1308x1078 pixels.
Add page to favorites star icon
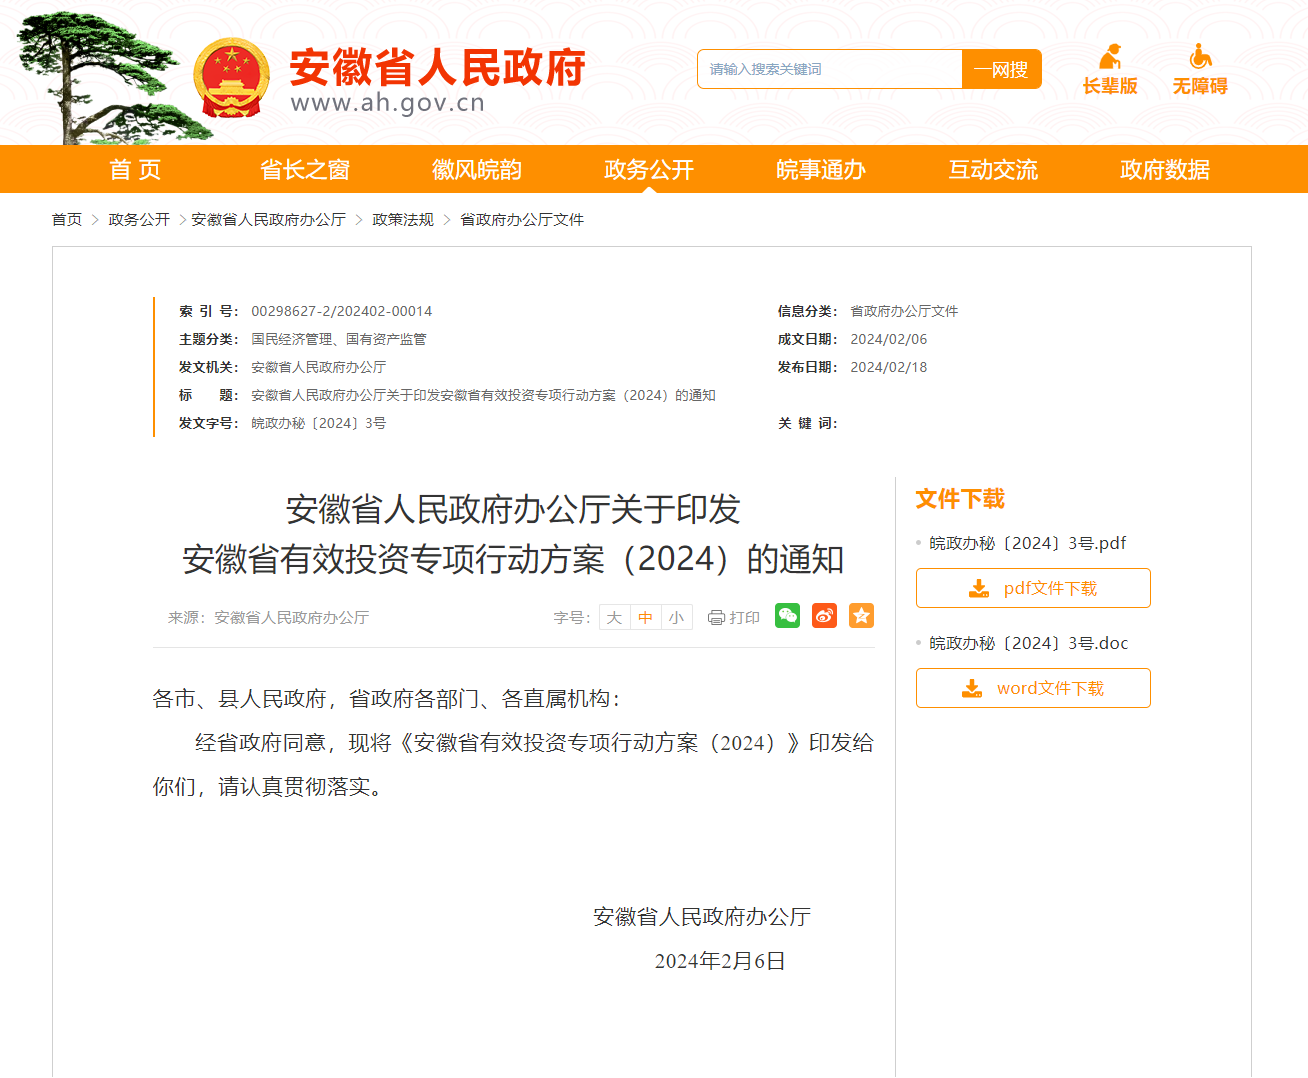tap(861, 616)
